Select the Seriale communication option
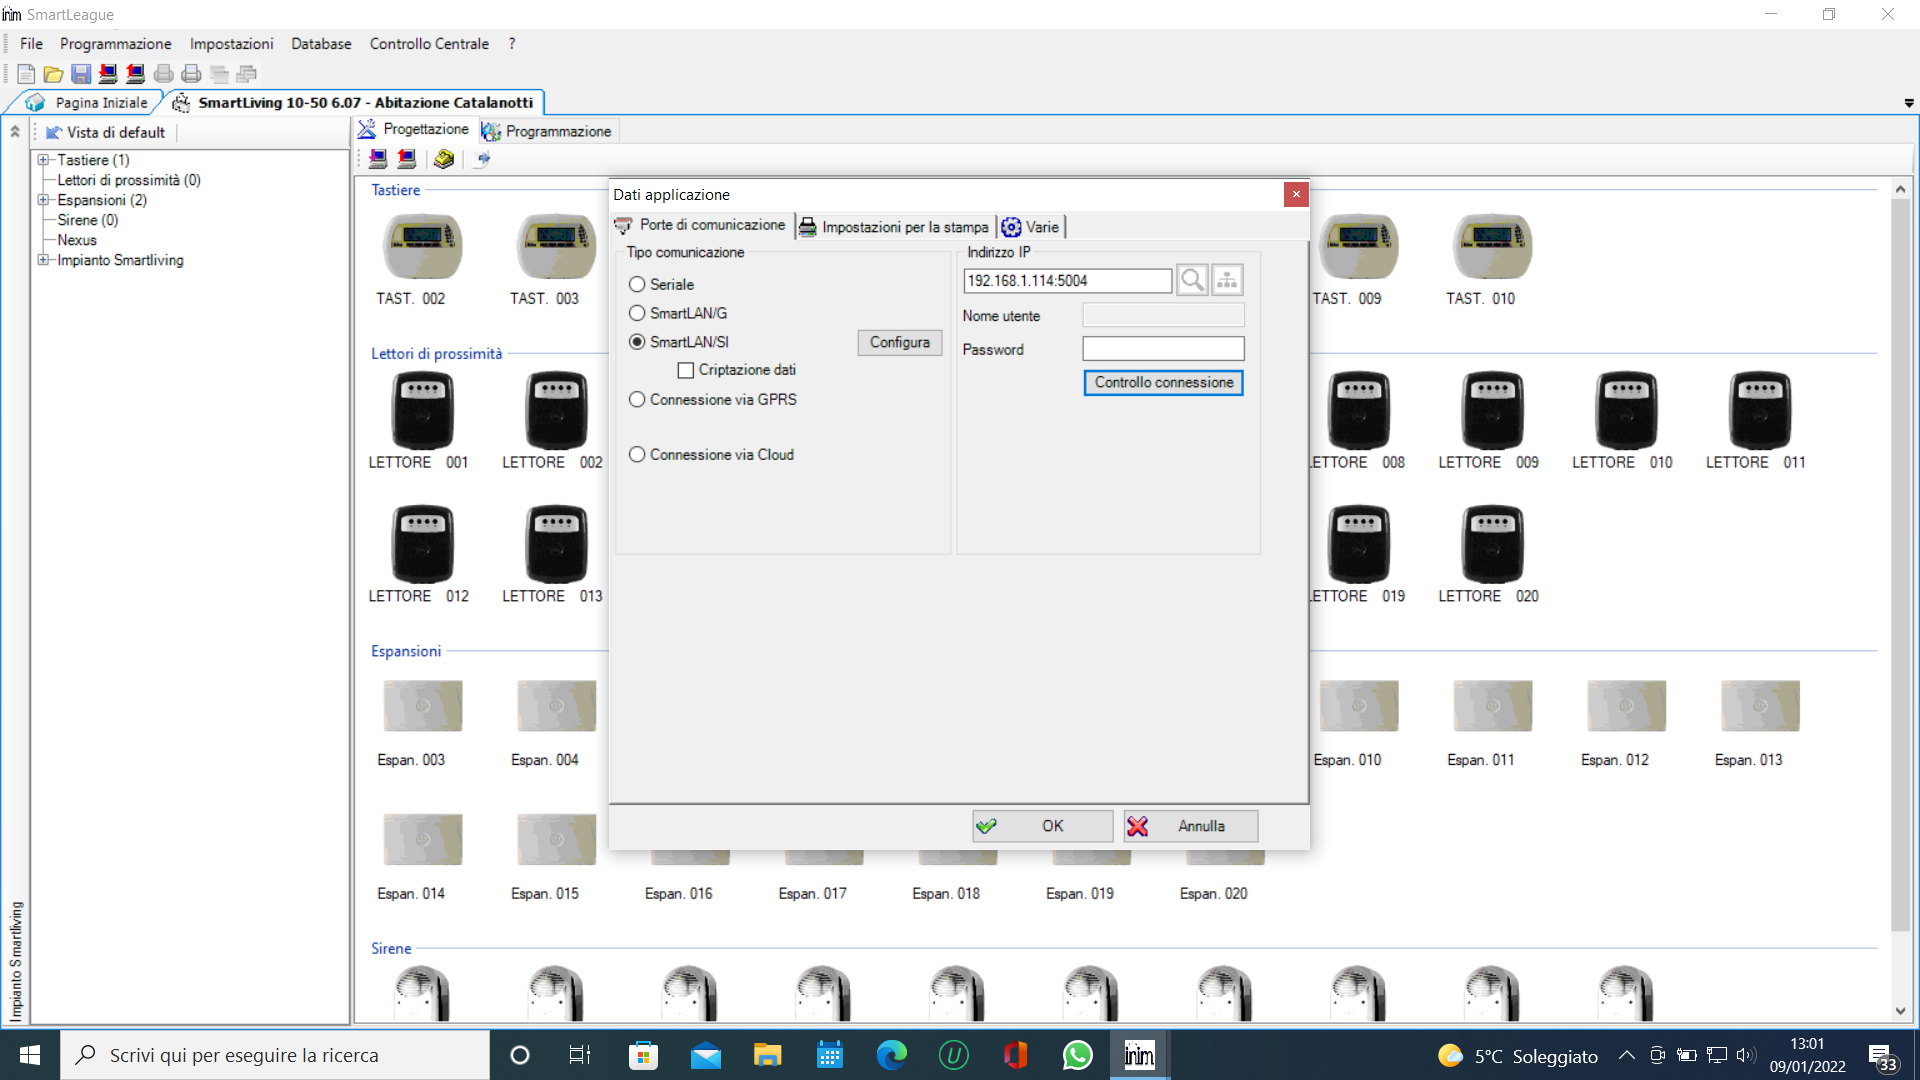Viewport: 1920px width, 1080px height. coord(637,285)
